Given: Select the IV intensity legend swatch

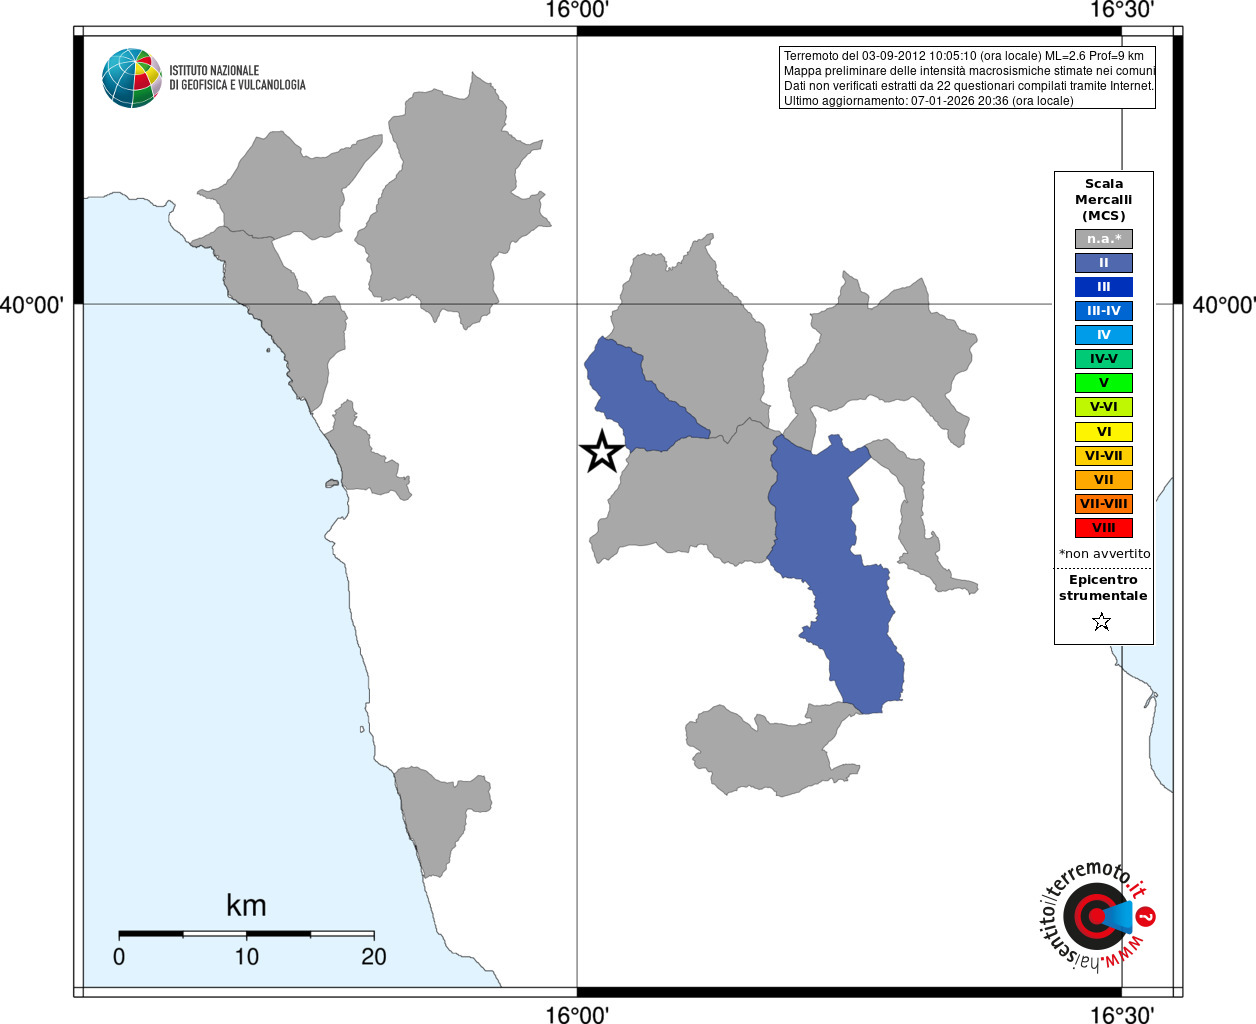Looking at the screenshot, I should point(1104,335).
